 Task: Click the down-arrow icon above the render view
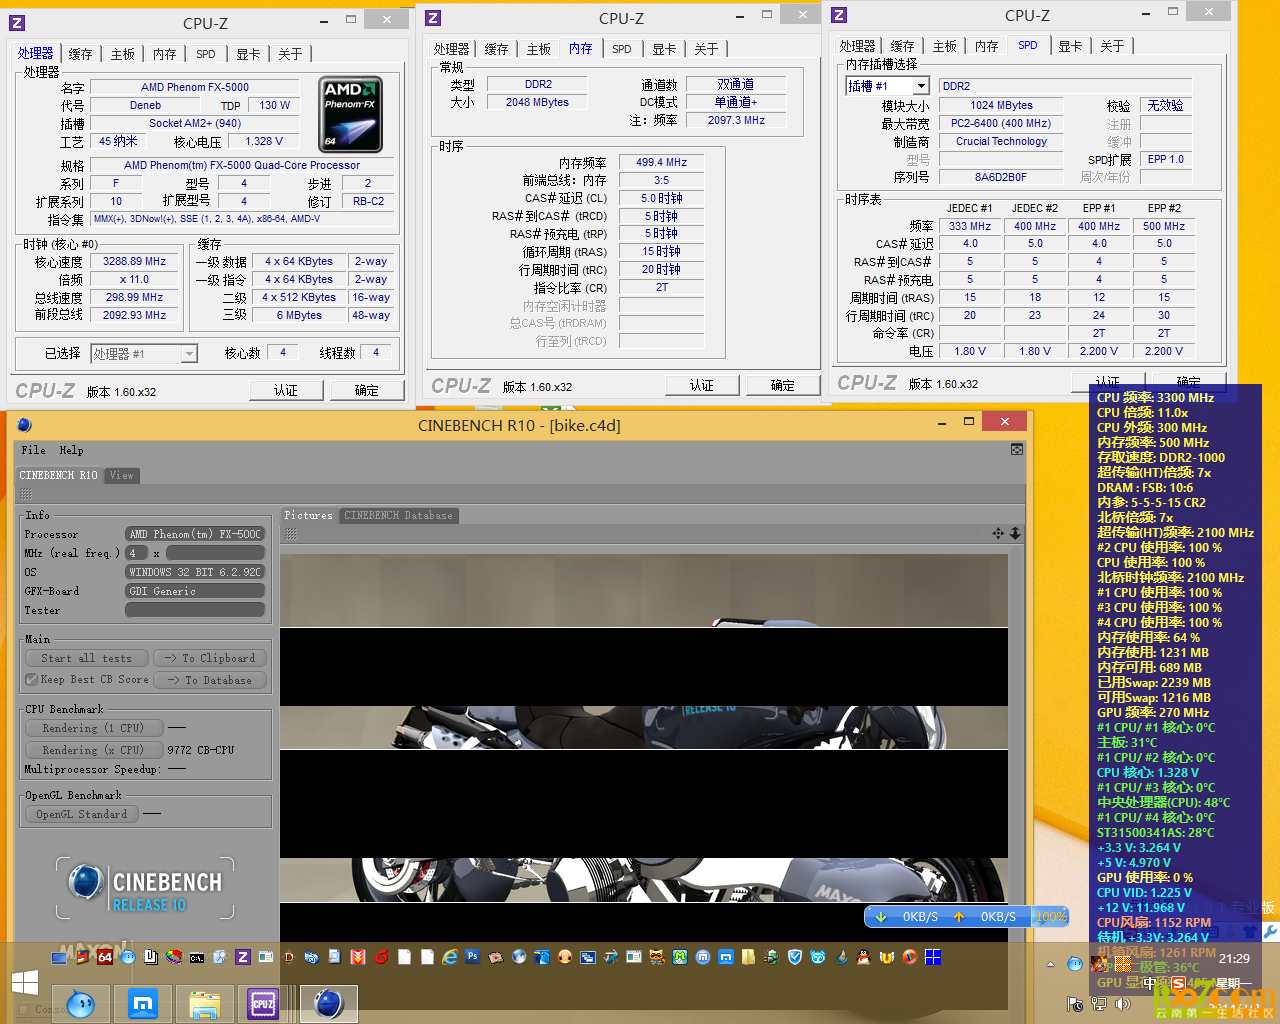1015,534
